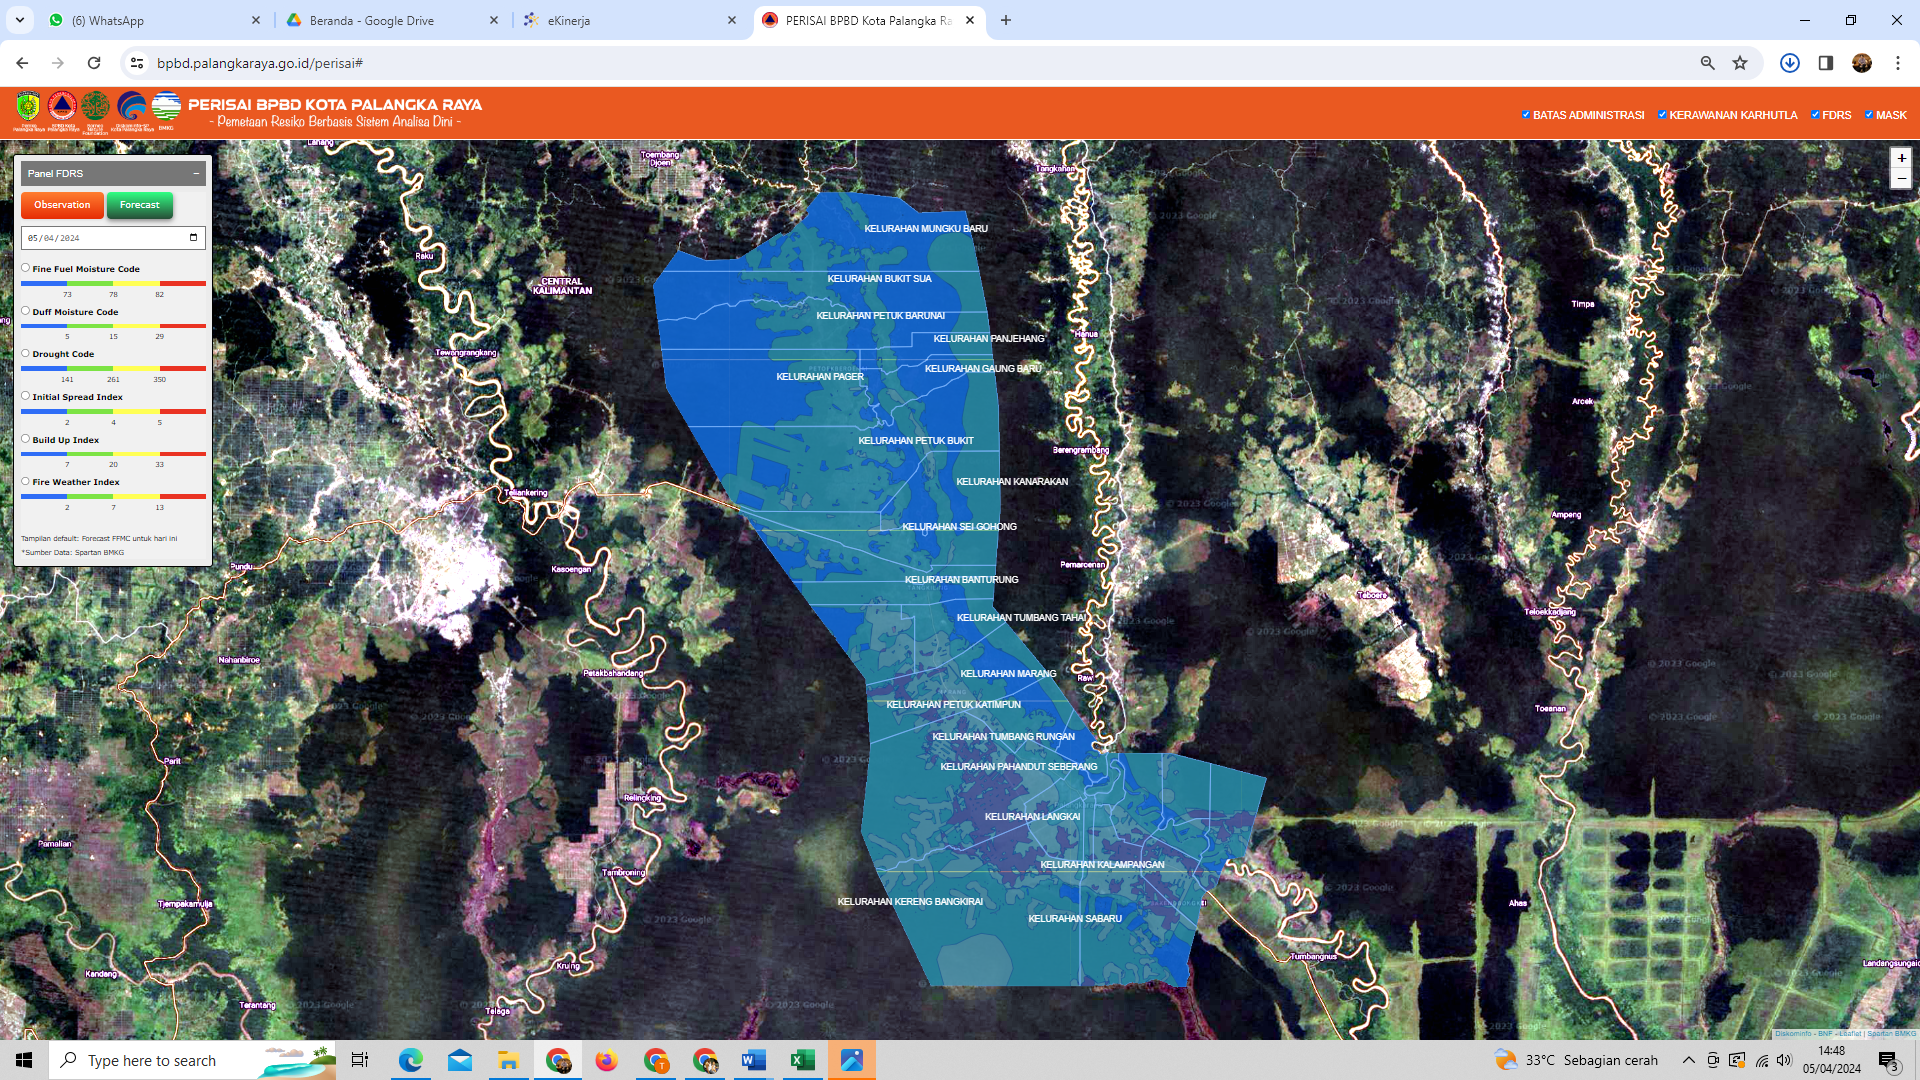Click the PERISAI BPBD KOTA PALANGKA RAYA title
1920x1080 pixels.
335,104
